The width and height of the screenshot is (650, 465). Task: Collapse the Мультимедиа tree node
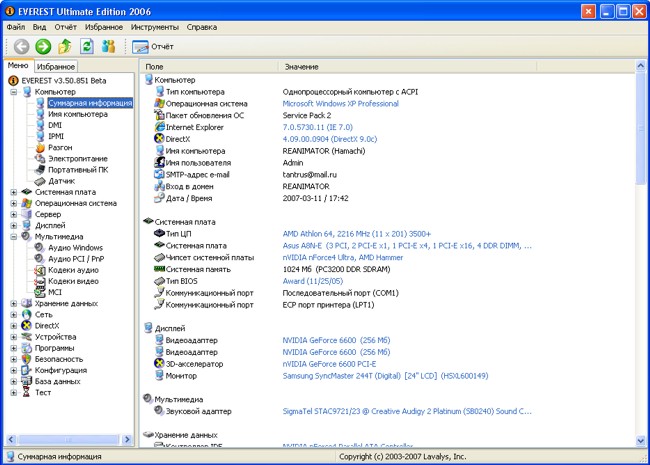(x=14, y=237)
